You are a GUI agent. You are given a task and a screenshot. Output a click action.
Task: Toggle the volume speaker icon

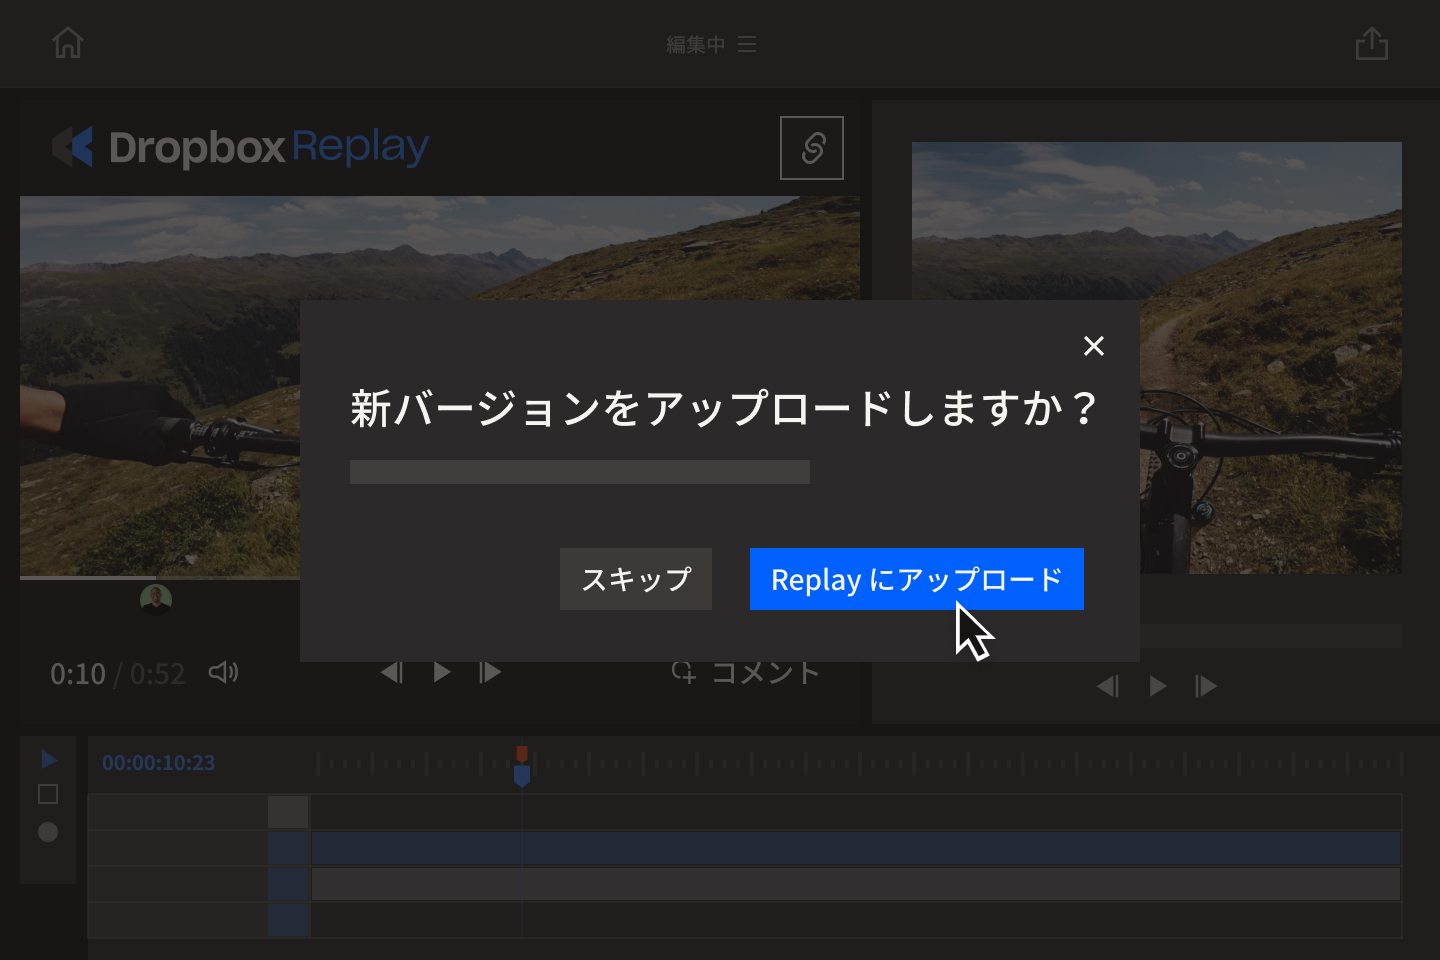click(223, 672)
